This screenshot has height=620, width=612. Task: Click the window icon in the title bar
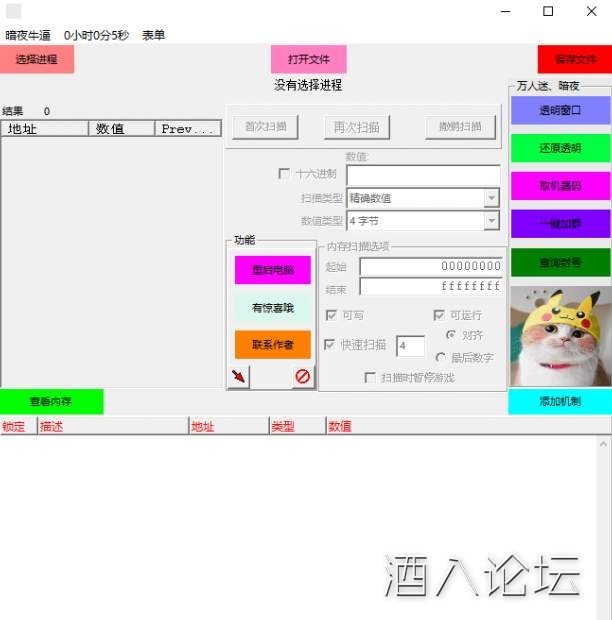coord(13,11)
